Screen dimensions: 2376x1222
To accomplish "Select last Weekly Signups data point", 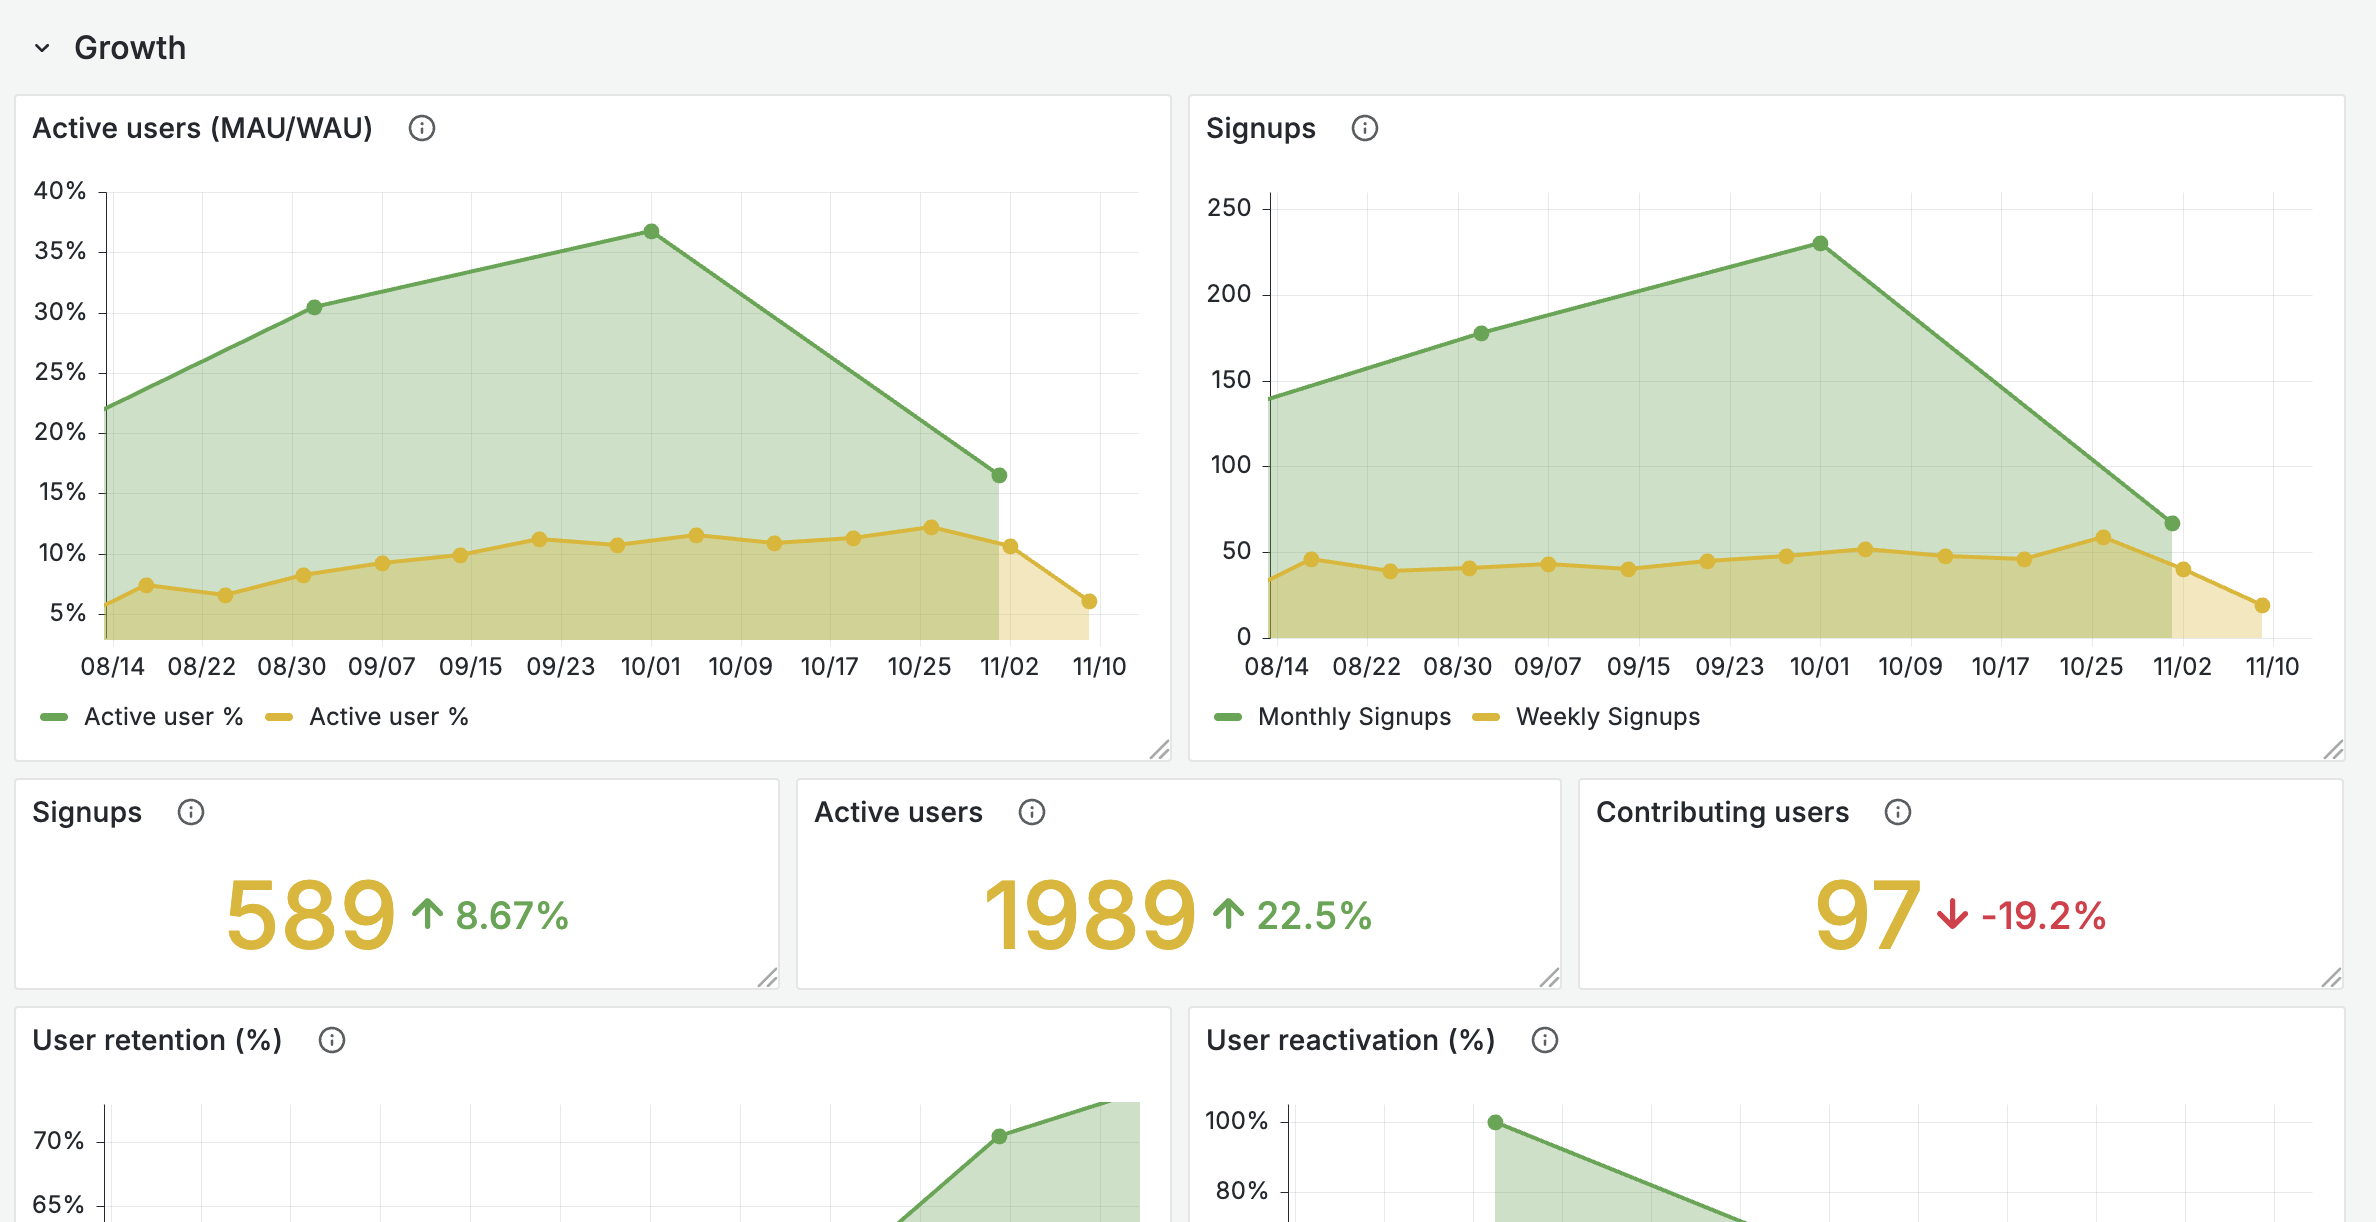I will [x=2262, y=605].
